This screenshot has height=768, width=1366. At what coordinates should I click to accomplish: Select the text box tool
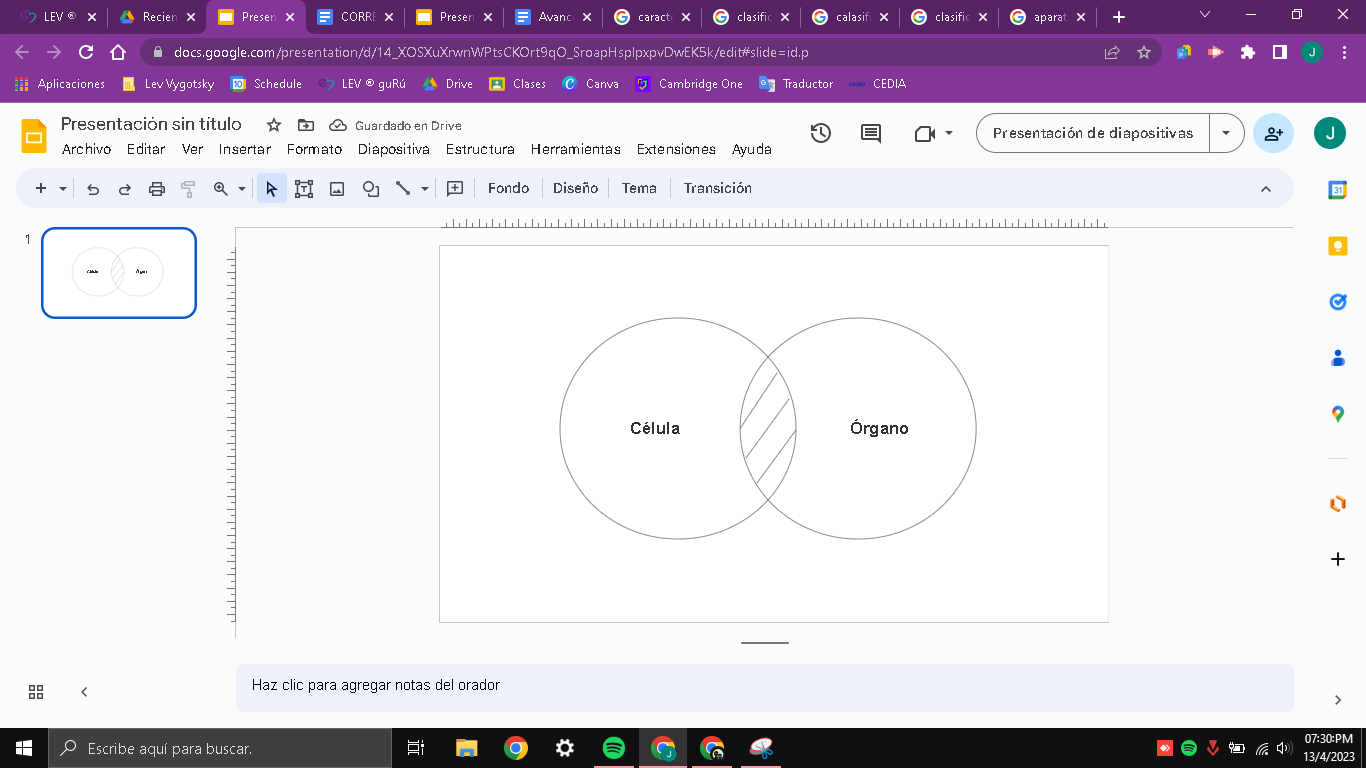click(x=304, y=188)
